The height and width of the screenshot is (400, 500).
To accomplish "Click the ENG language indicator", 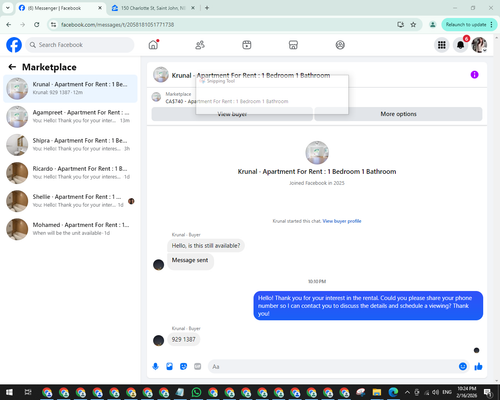I will (x=447, y=392).
